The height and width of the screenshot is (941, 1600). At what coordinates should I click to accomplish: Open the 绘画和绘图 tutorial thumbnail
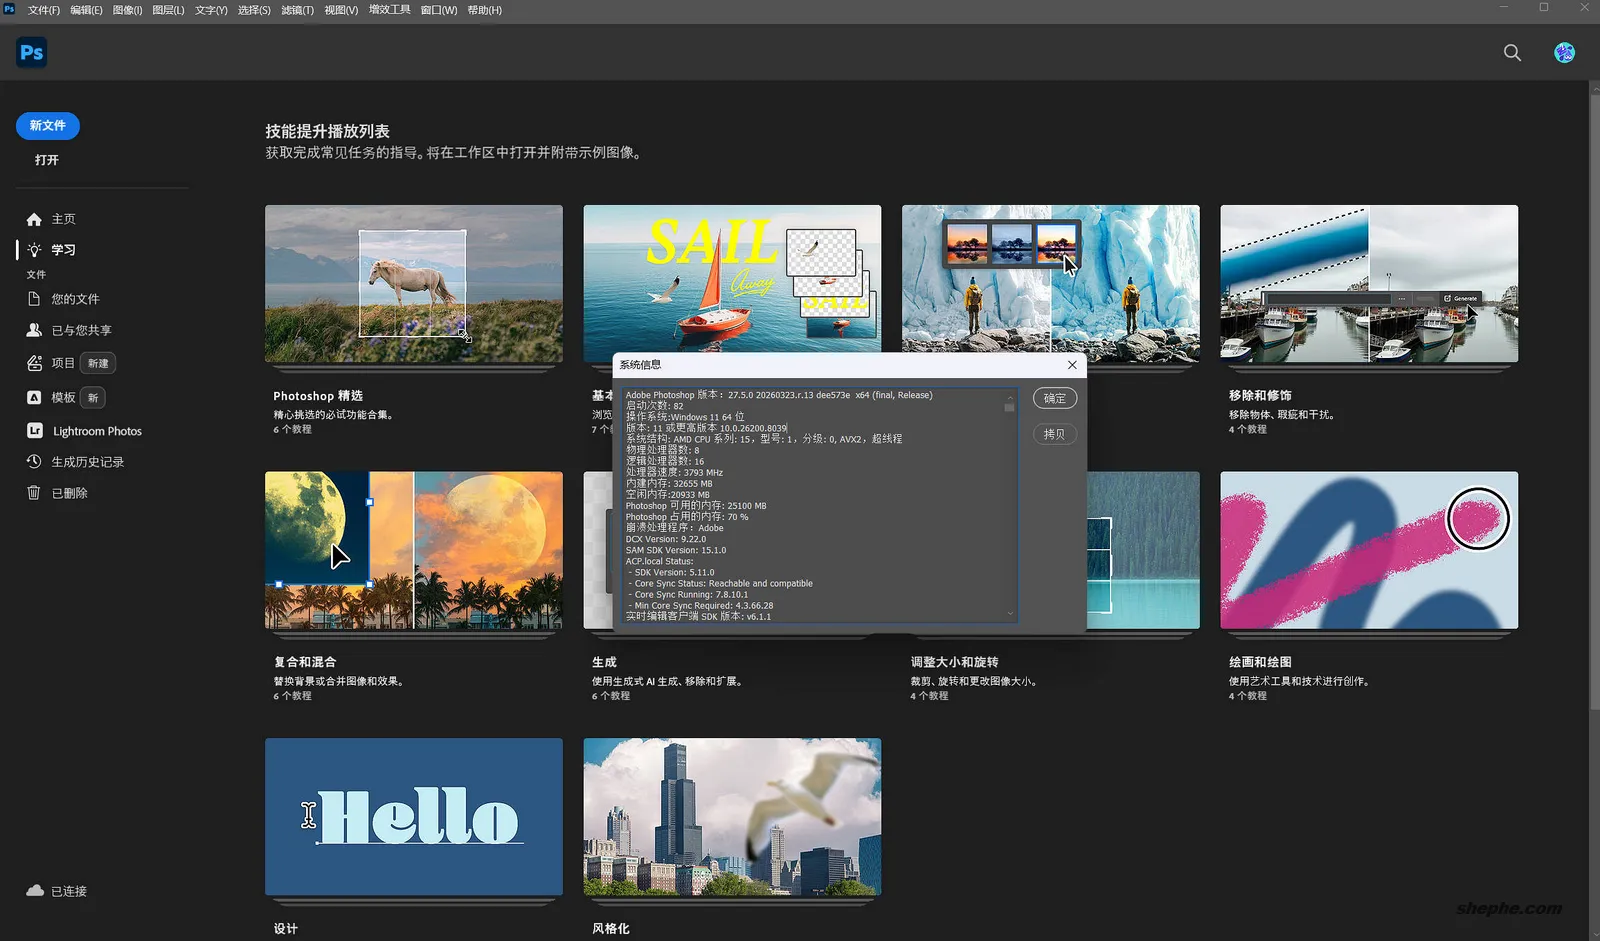[1368, 551]
